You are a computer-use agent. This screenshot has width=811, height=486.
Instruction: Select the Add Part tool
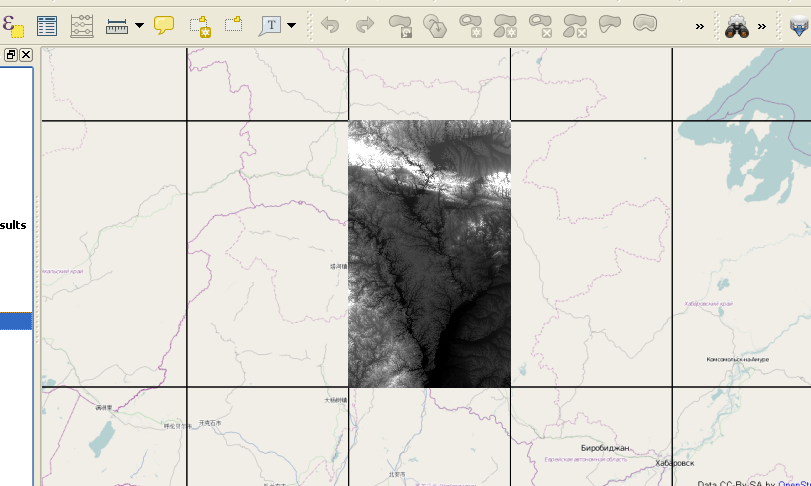(x=505, y=26)
